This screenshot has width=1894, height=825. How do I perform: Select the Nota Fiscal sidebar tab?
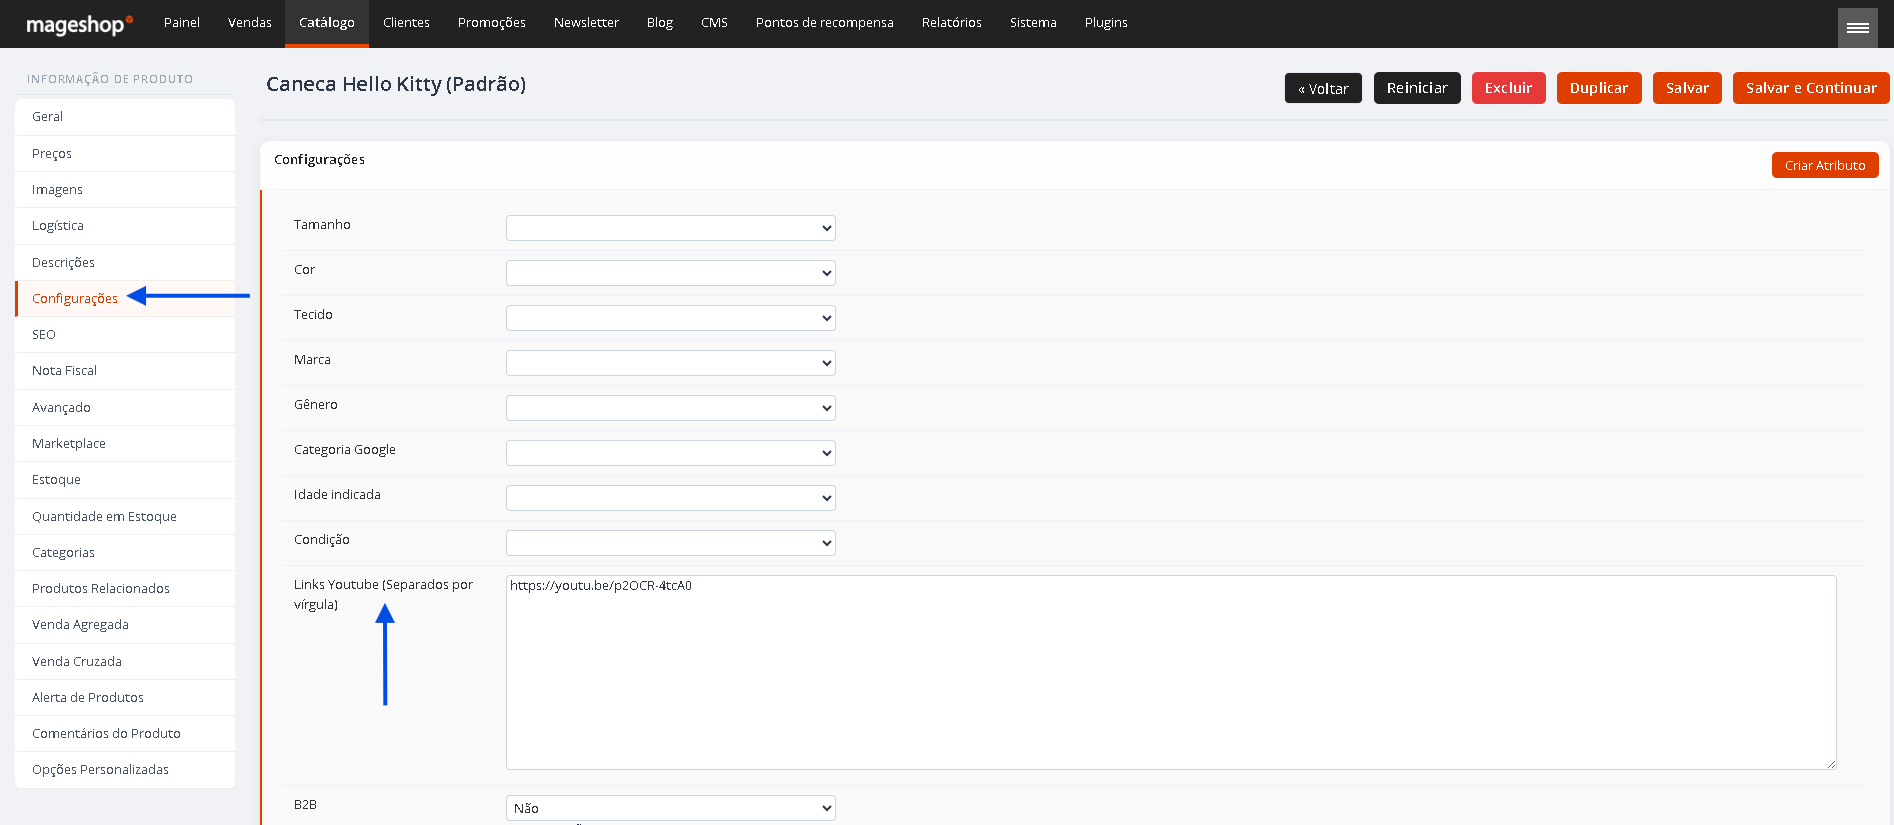click(x=125, y=371)
